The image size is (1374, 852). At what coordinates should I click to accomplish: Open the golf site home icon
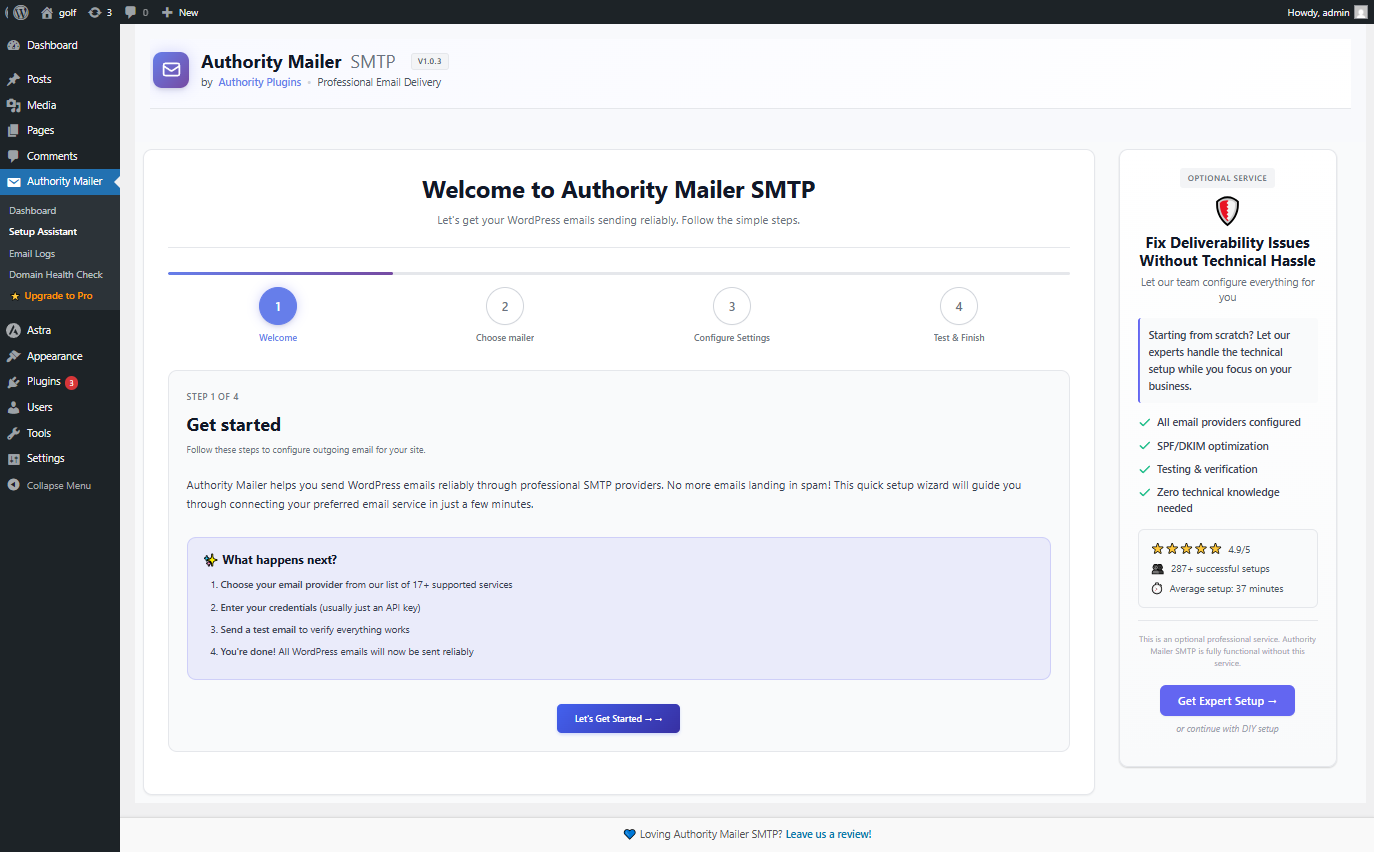[47, 12]
